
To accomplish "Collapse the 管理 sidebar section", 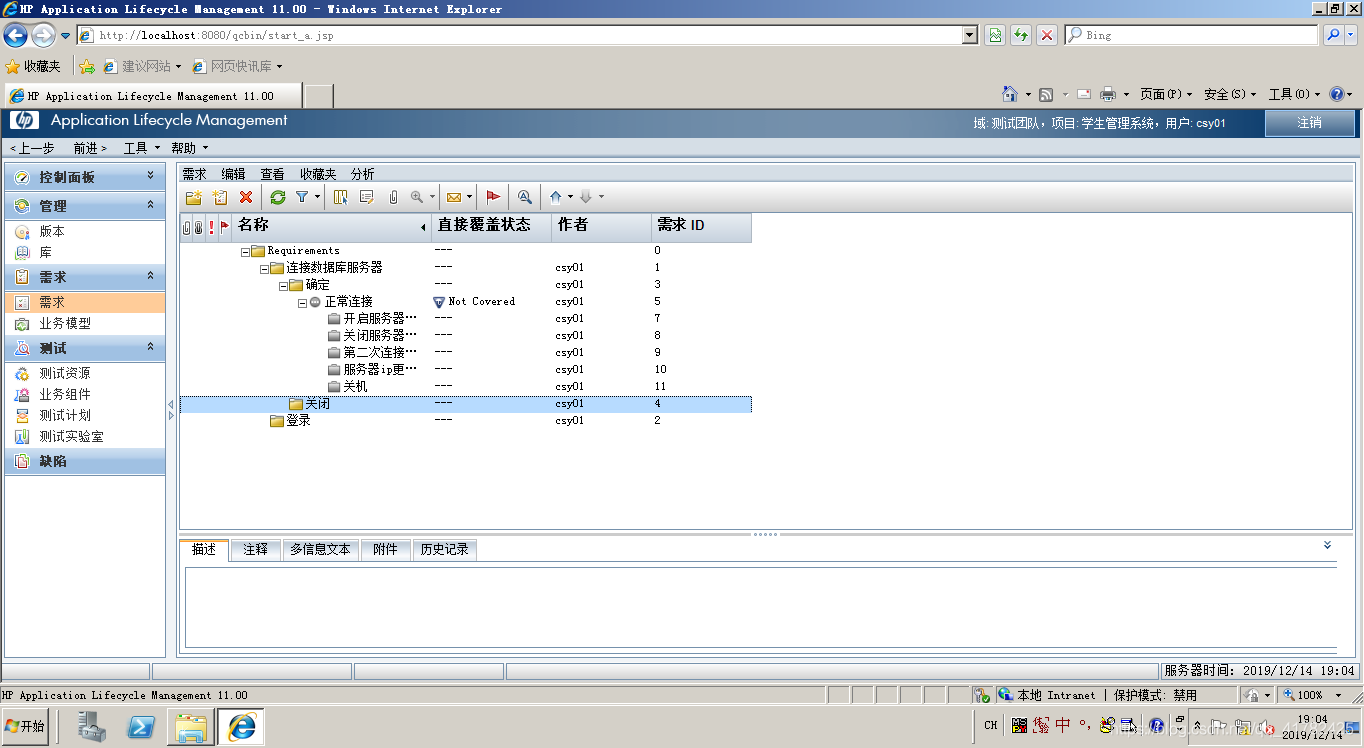I will [x=151, y=204].
